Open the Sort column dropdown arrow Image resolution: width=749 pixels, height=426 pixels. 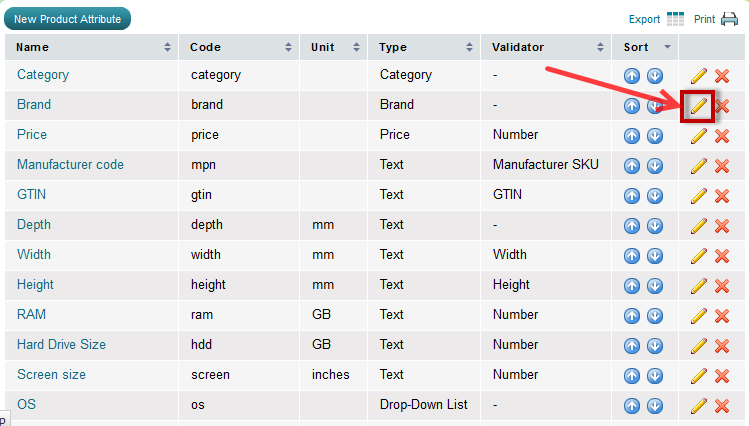point(667,47)
